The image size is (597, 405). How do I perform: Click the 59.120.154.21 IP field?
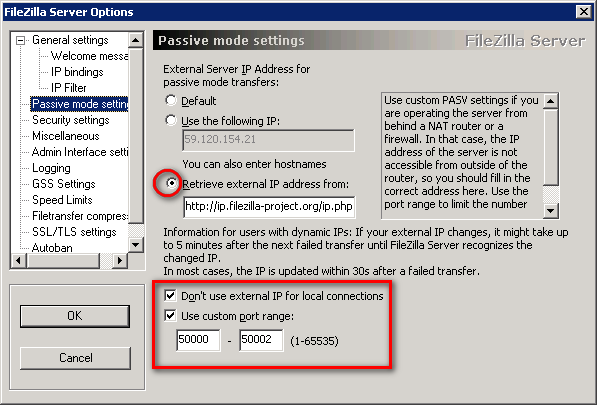[268, 140]
